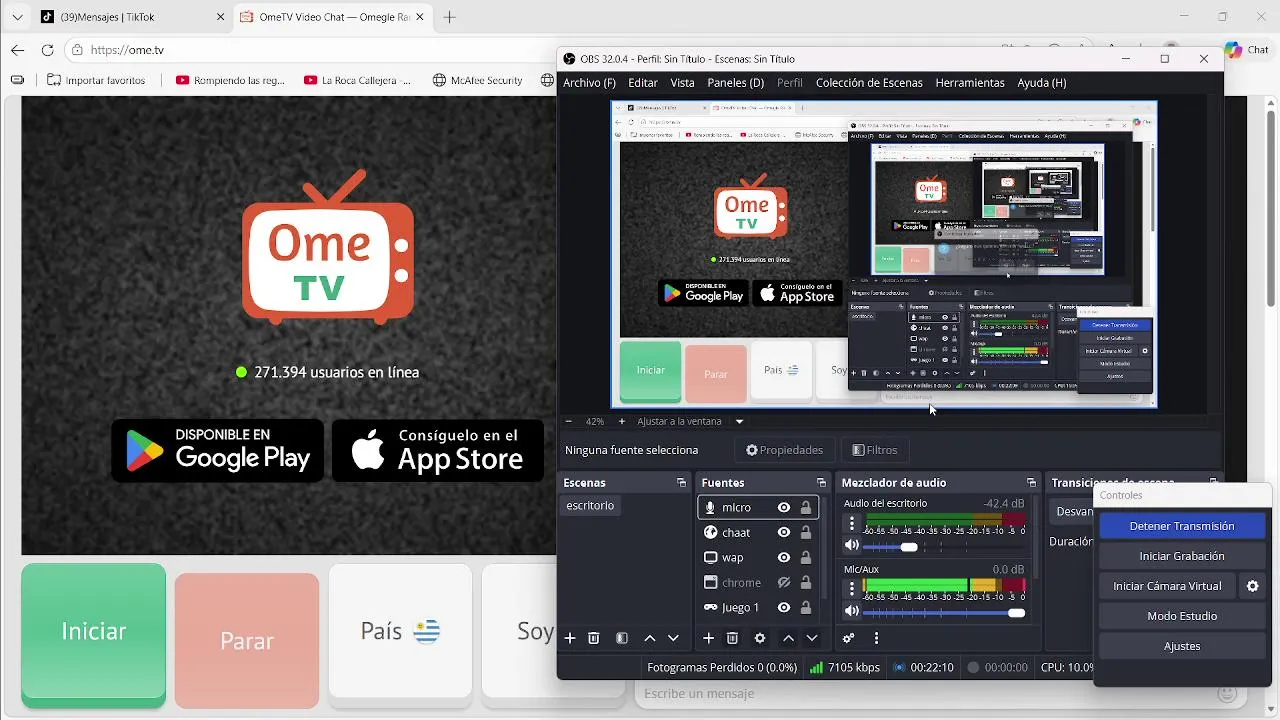
Task: Open advanced audio properties gears icon
Action: [849, 638]
